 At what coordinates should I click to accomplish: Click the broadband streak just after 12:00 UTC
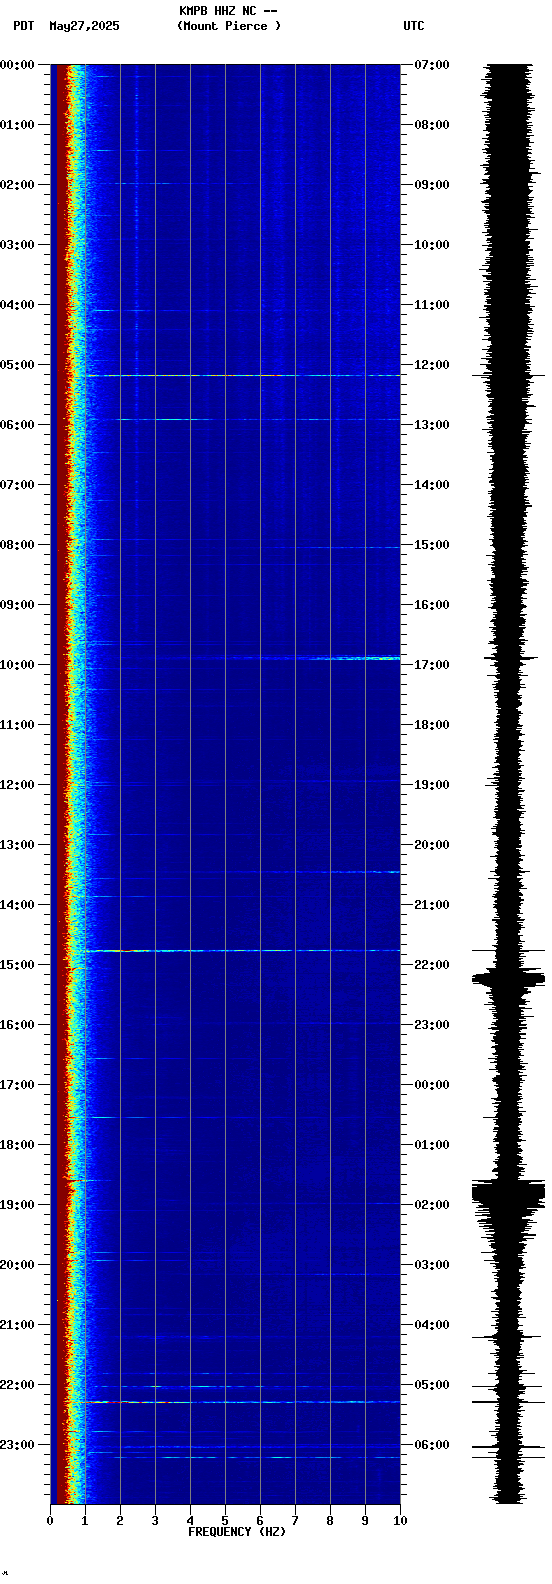coord(243,376)
